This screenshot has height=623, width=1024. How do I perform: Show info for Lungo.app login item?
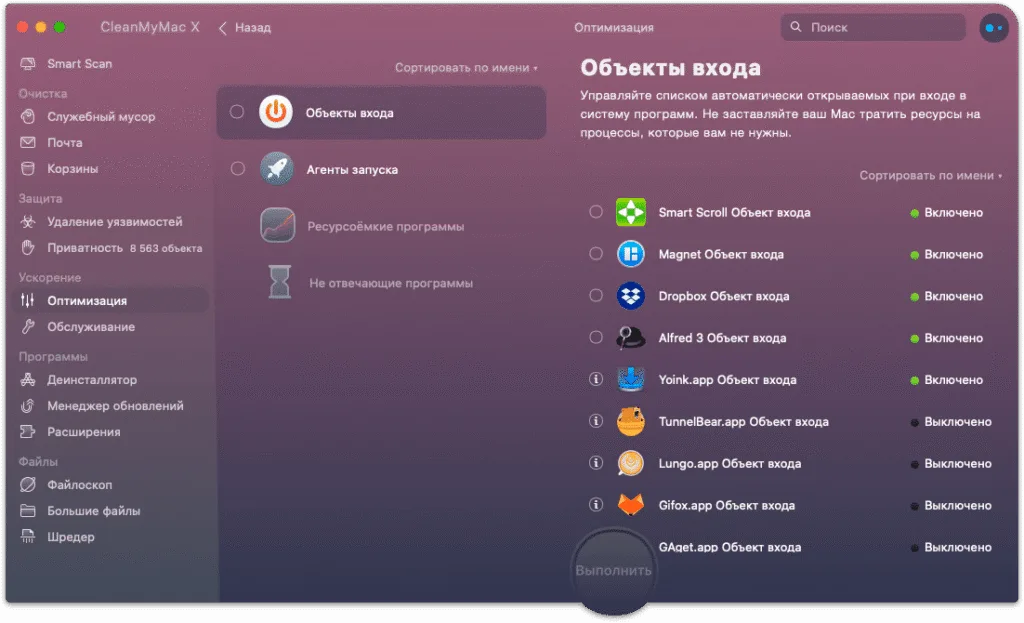[596, 462]
